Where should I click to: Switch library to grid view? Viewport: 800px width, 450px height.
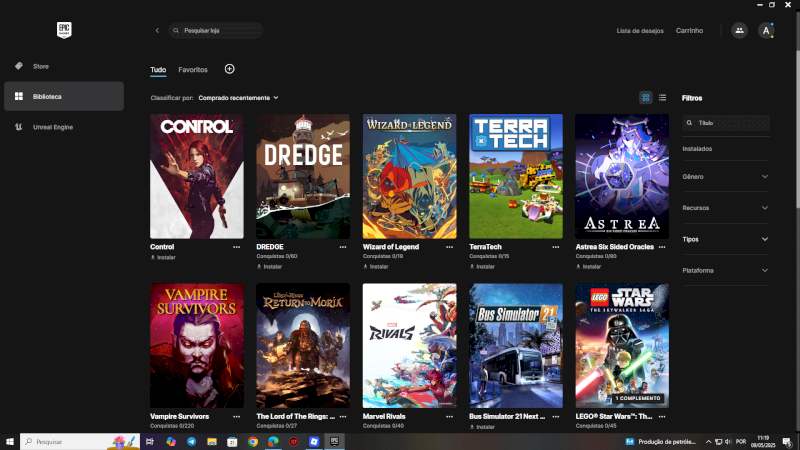tap(646, 98)
